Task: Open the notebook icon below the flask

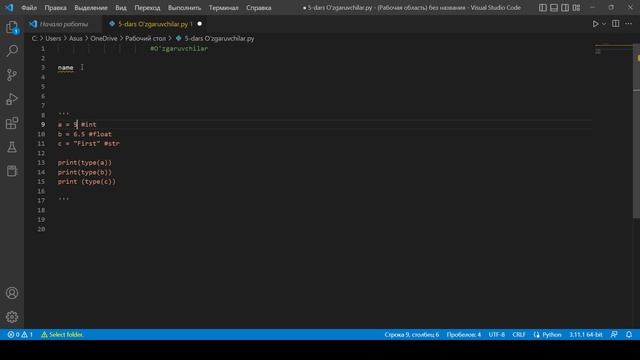Action: point(12,171)
